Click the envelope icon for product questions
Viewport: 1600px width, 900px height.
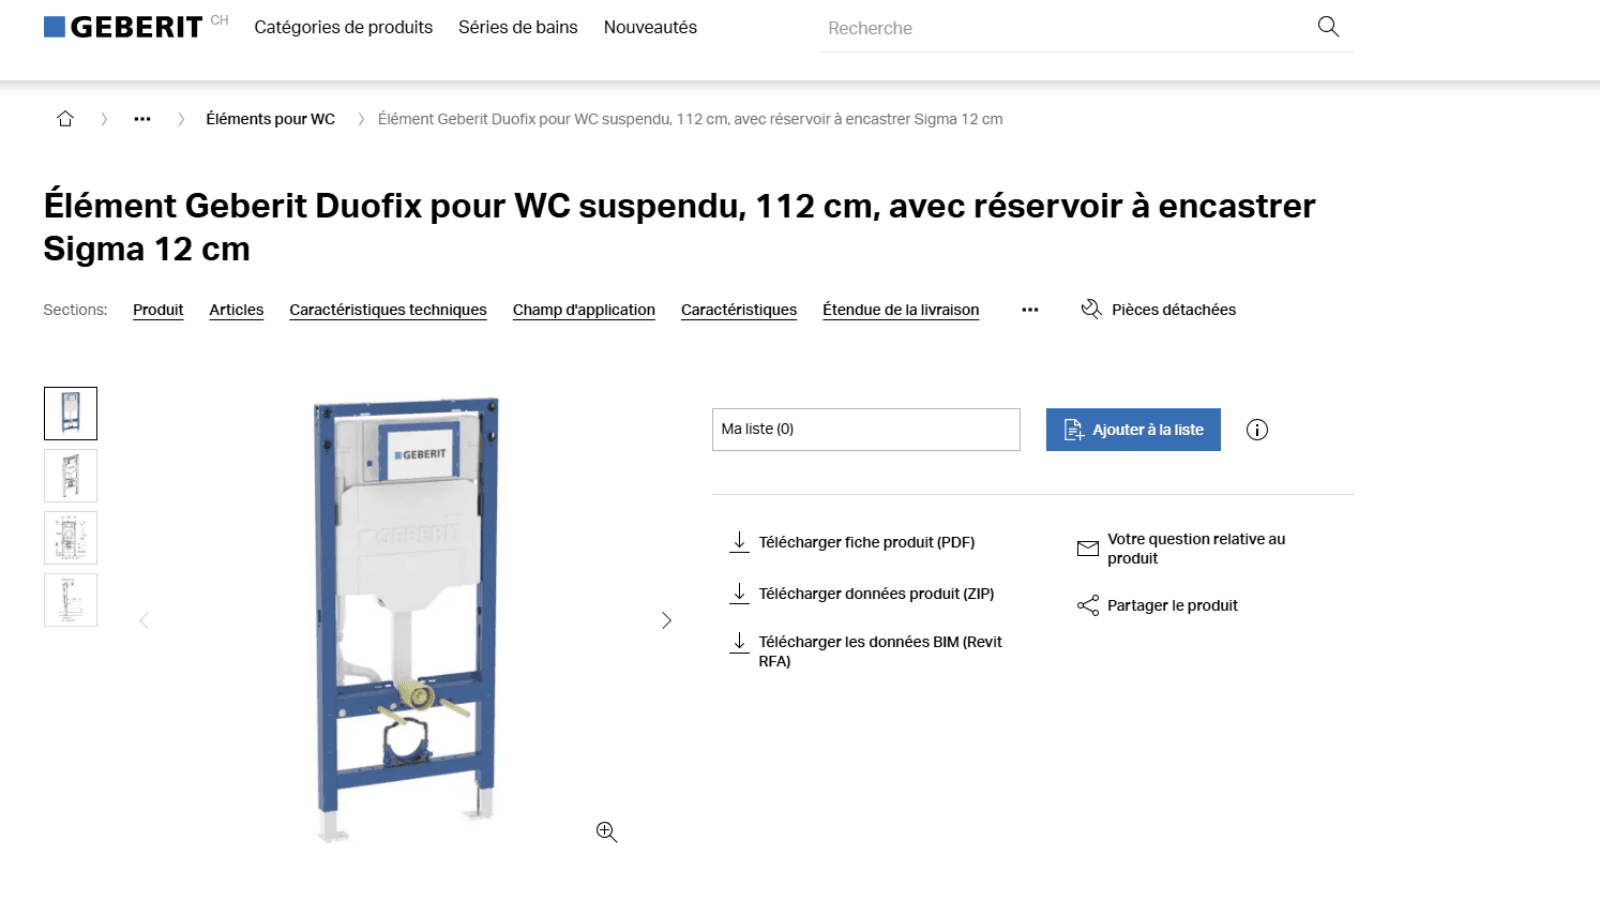click(1086, 548)
